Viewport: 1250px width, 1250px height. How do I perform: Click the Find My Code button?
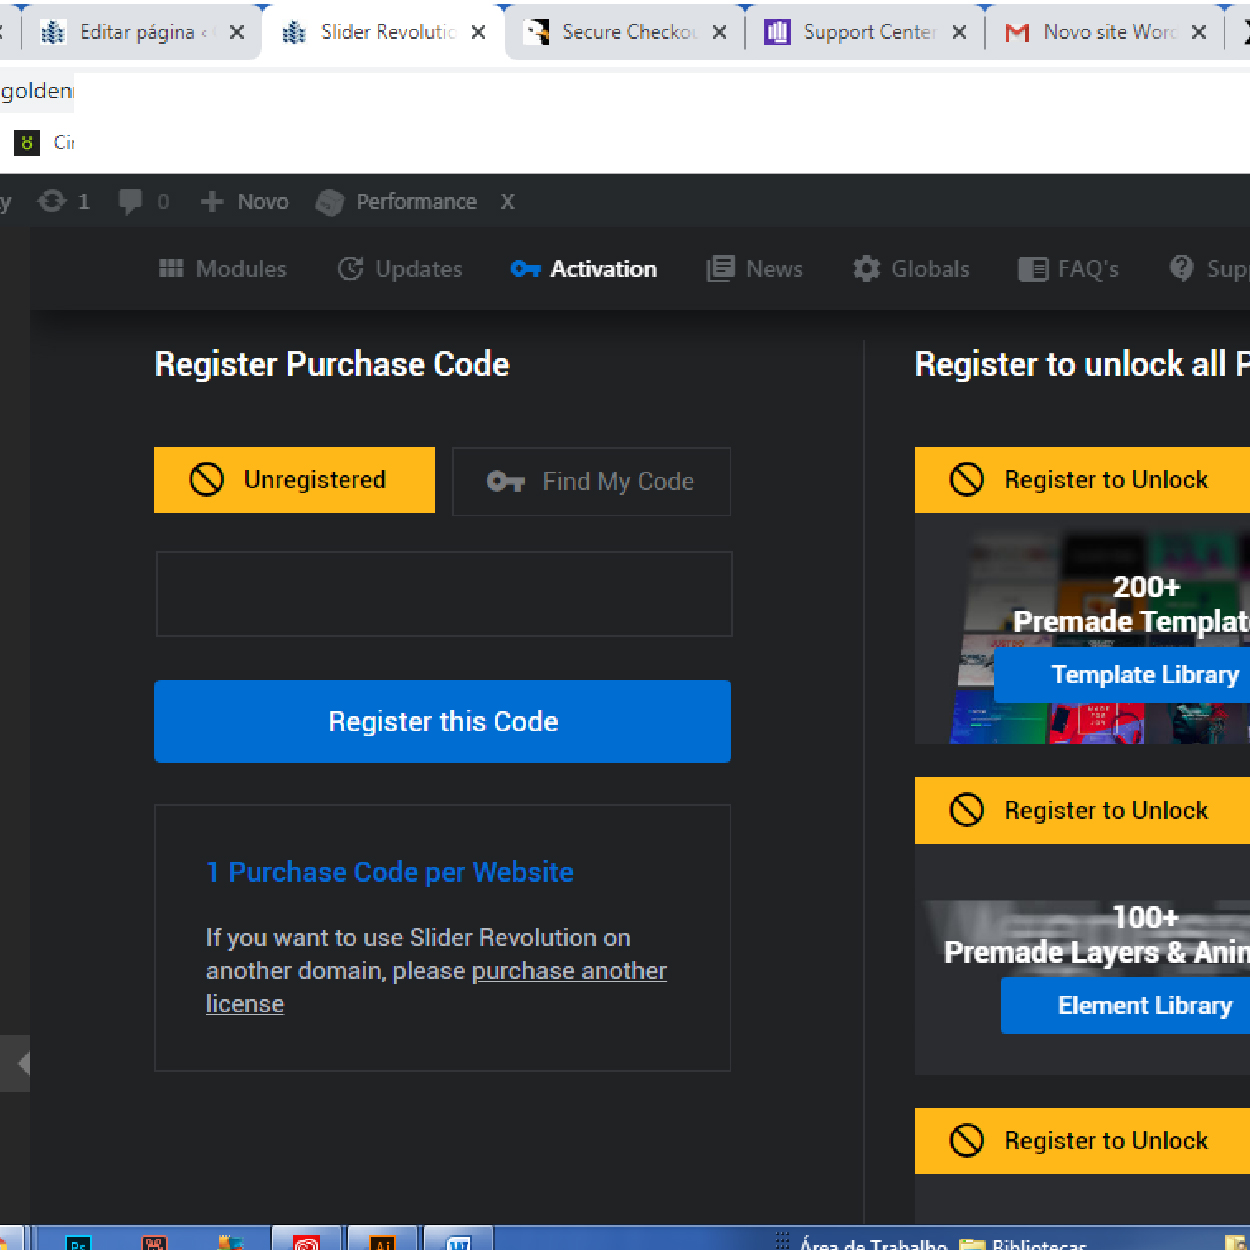[x=591, y=482]
